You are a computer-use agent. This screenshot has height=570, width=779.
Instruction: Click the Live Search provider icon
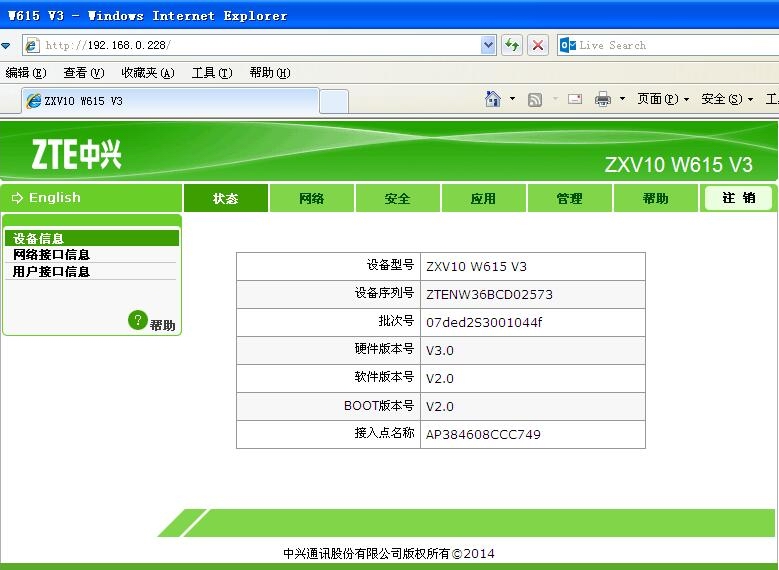pos(568,45)
